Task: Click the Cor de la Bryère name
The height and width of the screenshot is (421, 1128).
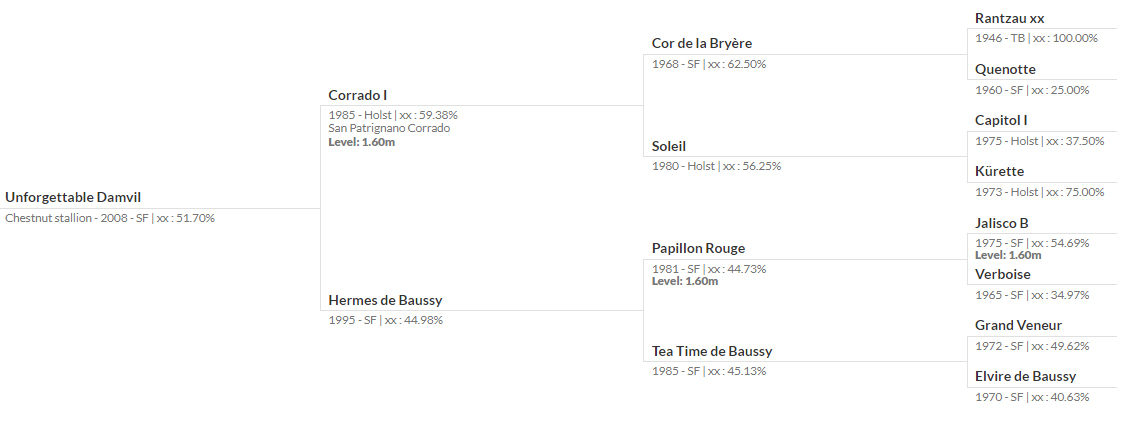Action: pyautogui.click(x=702, y=43)
